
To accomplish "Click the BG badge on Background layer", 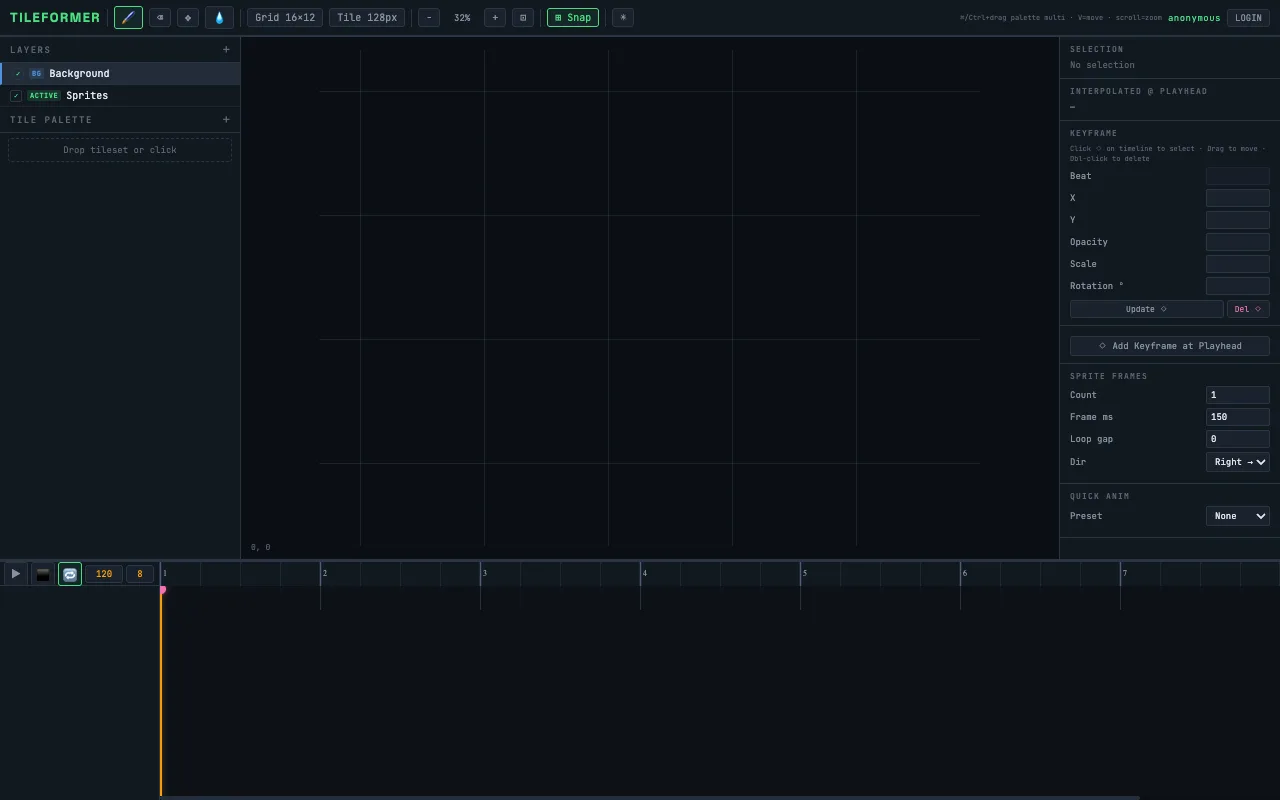I will coord(36,74).
